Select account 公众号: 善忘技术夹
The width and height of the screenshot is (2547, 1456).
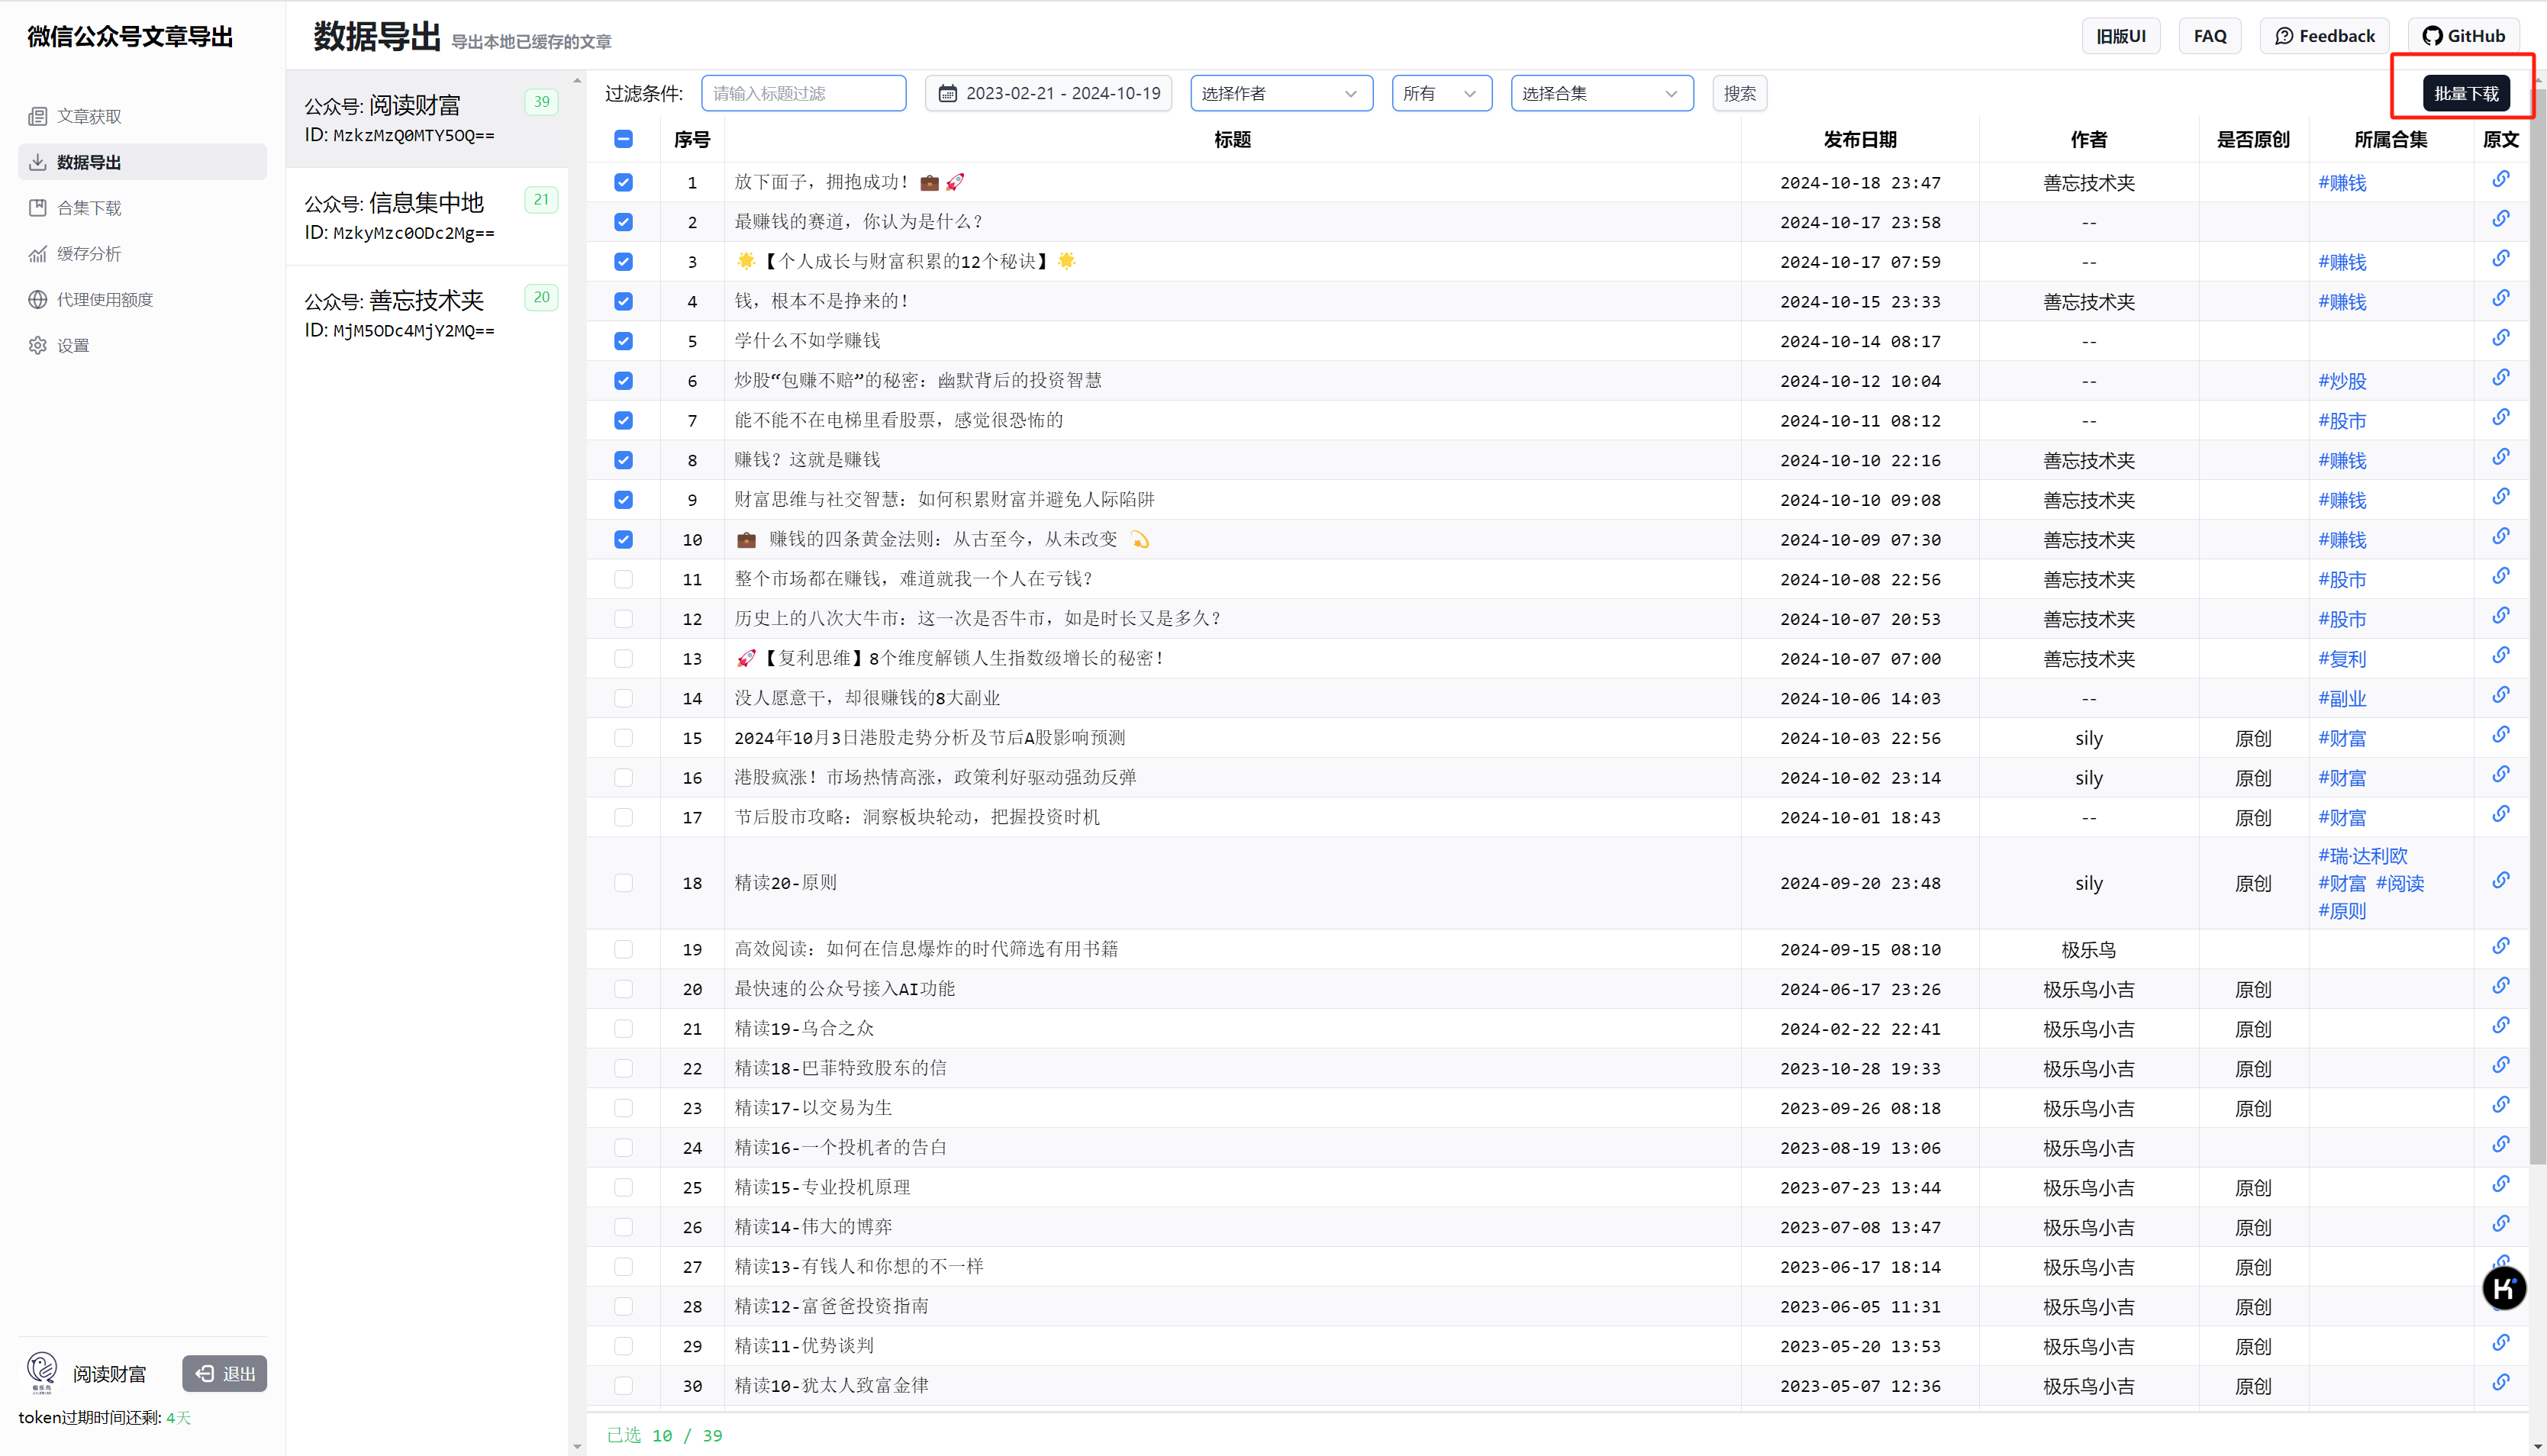pos(427,315)
